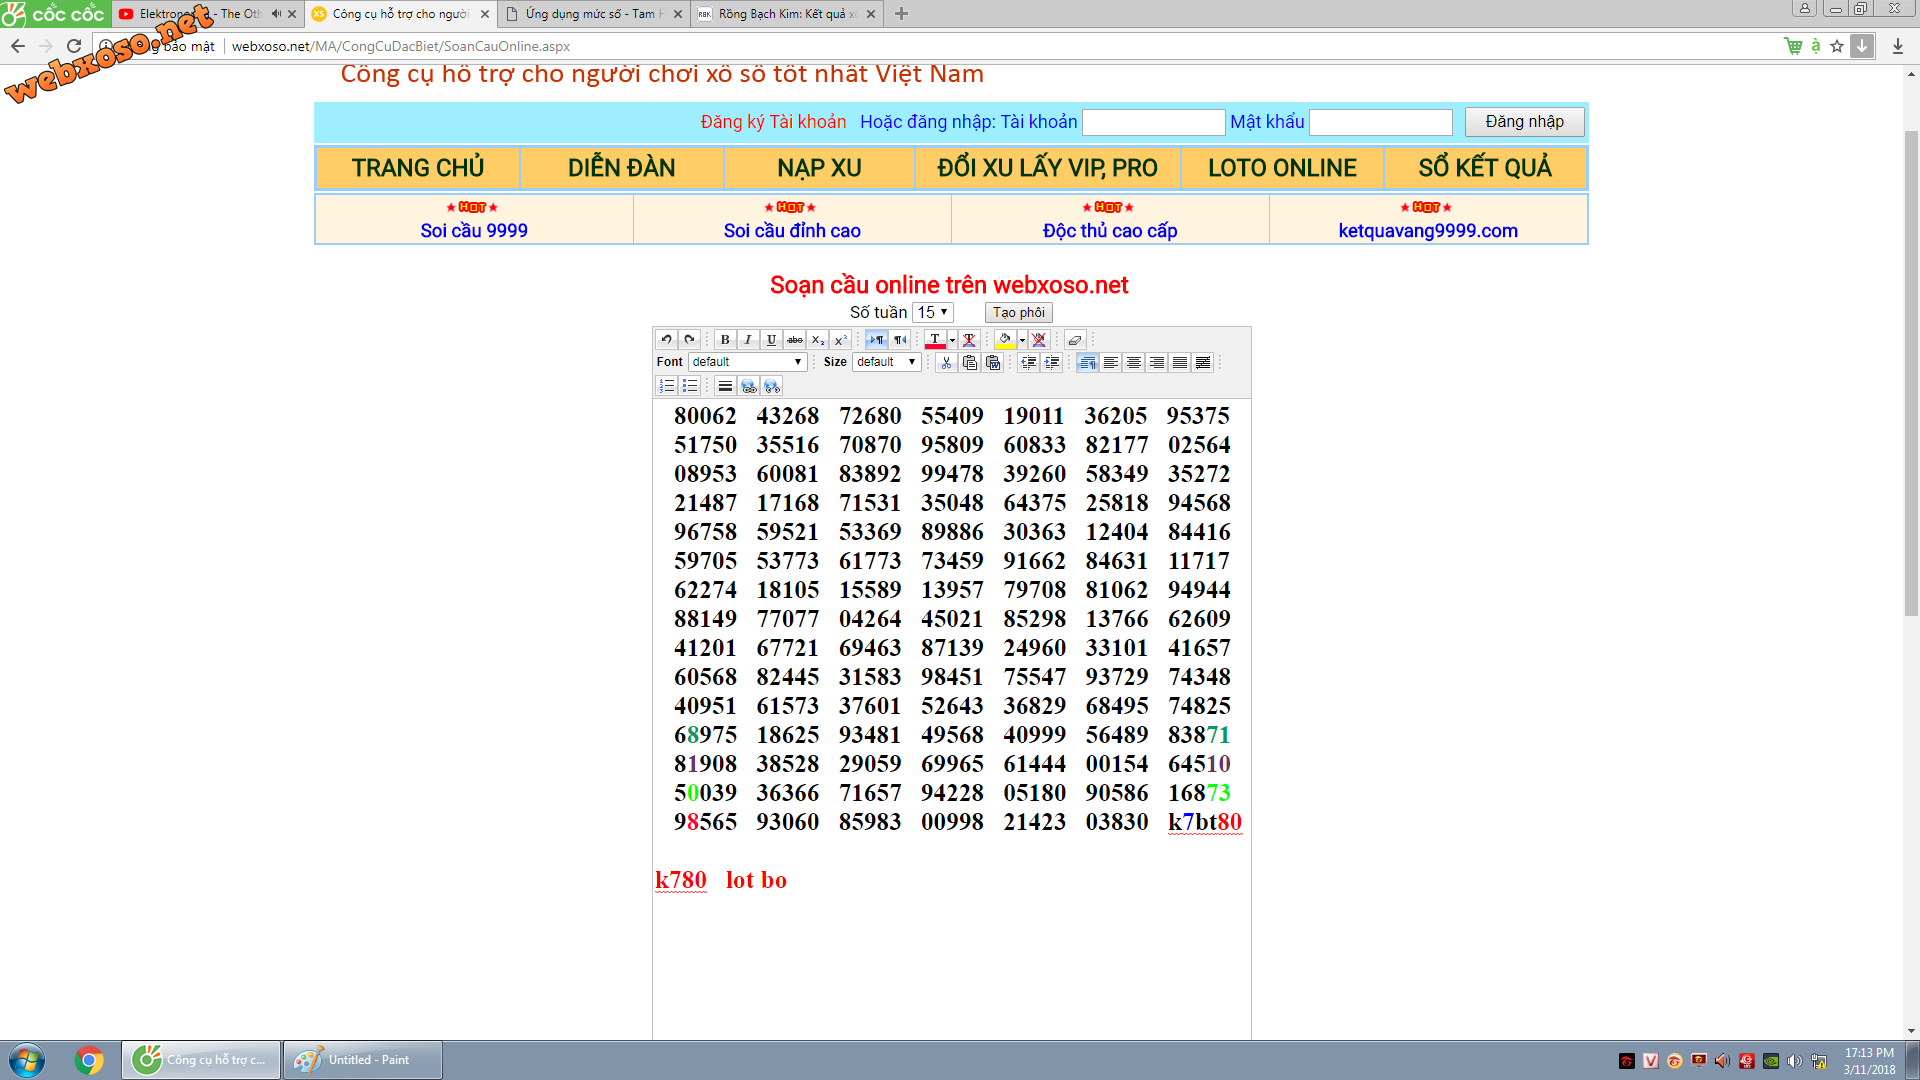Open NẠP XU menu item
1920x1080 pixels.
[819, 168]
